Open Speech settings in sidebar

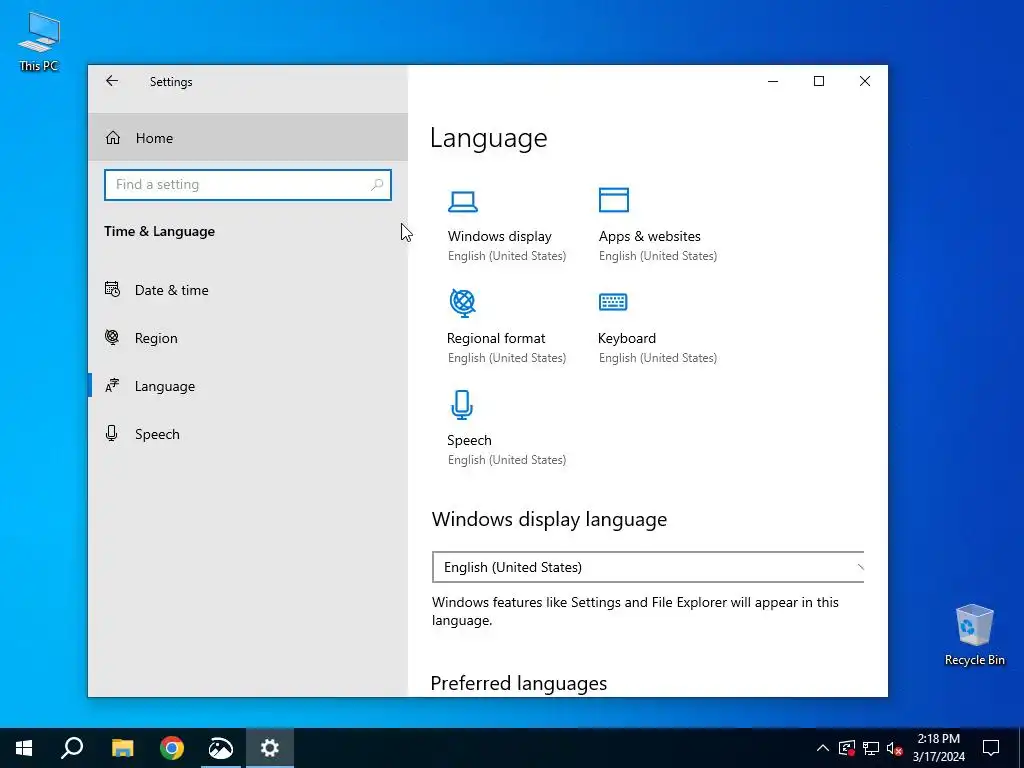click(248, 434)
